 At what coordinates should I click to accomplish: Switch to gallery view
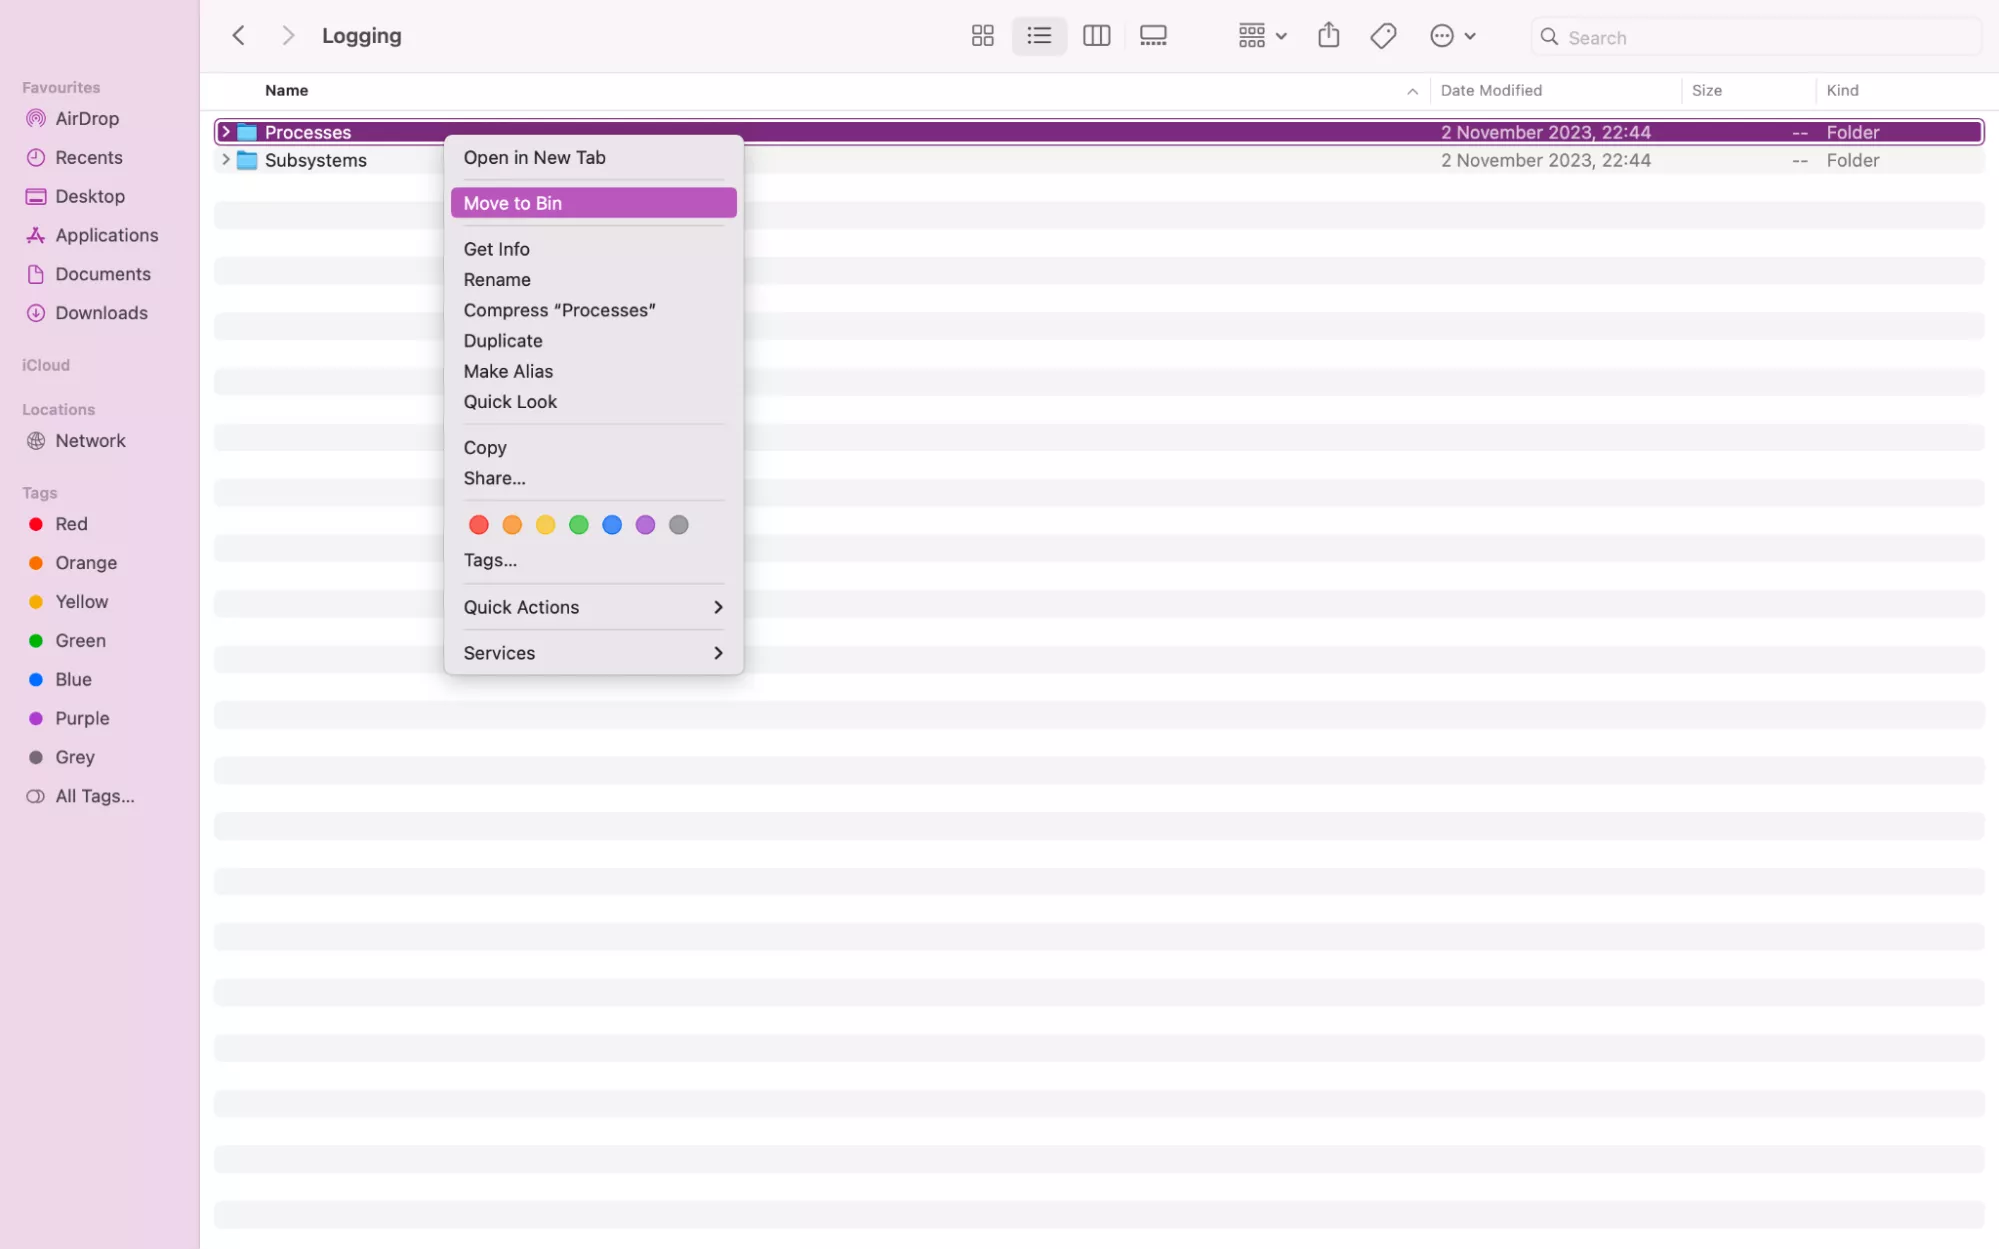[1153, 36]
